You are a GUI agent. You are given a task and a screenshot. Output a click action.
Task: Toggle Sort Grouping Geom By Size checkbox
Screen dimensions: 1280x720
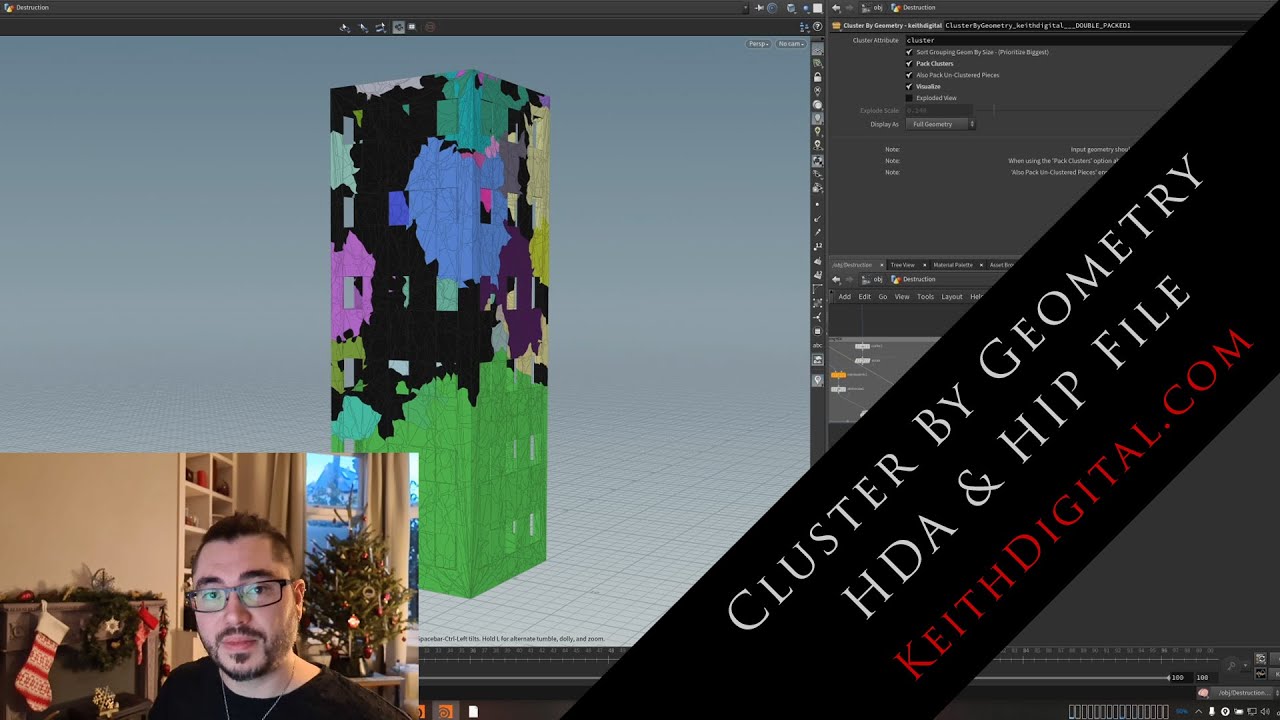909,52
